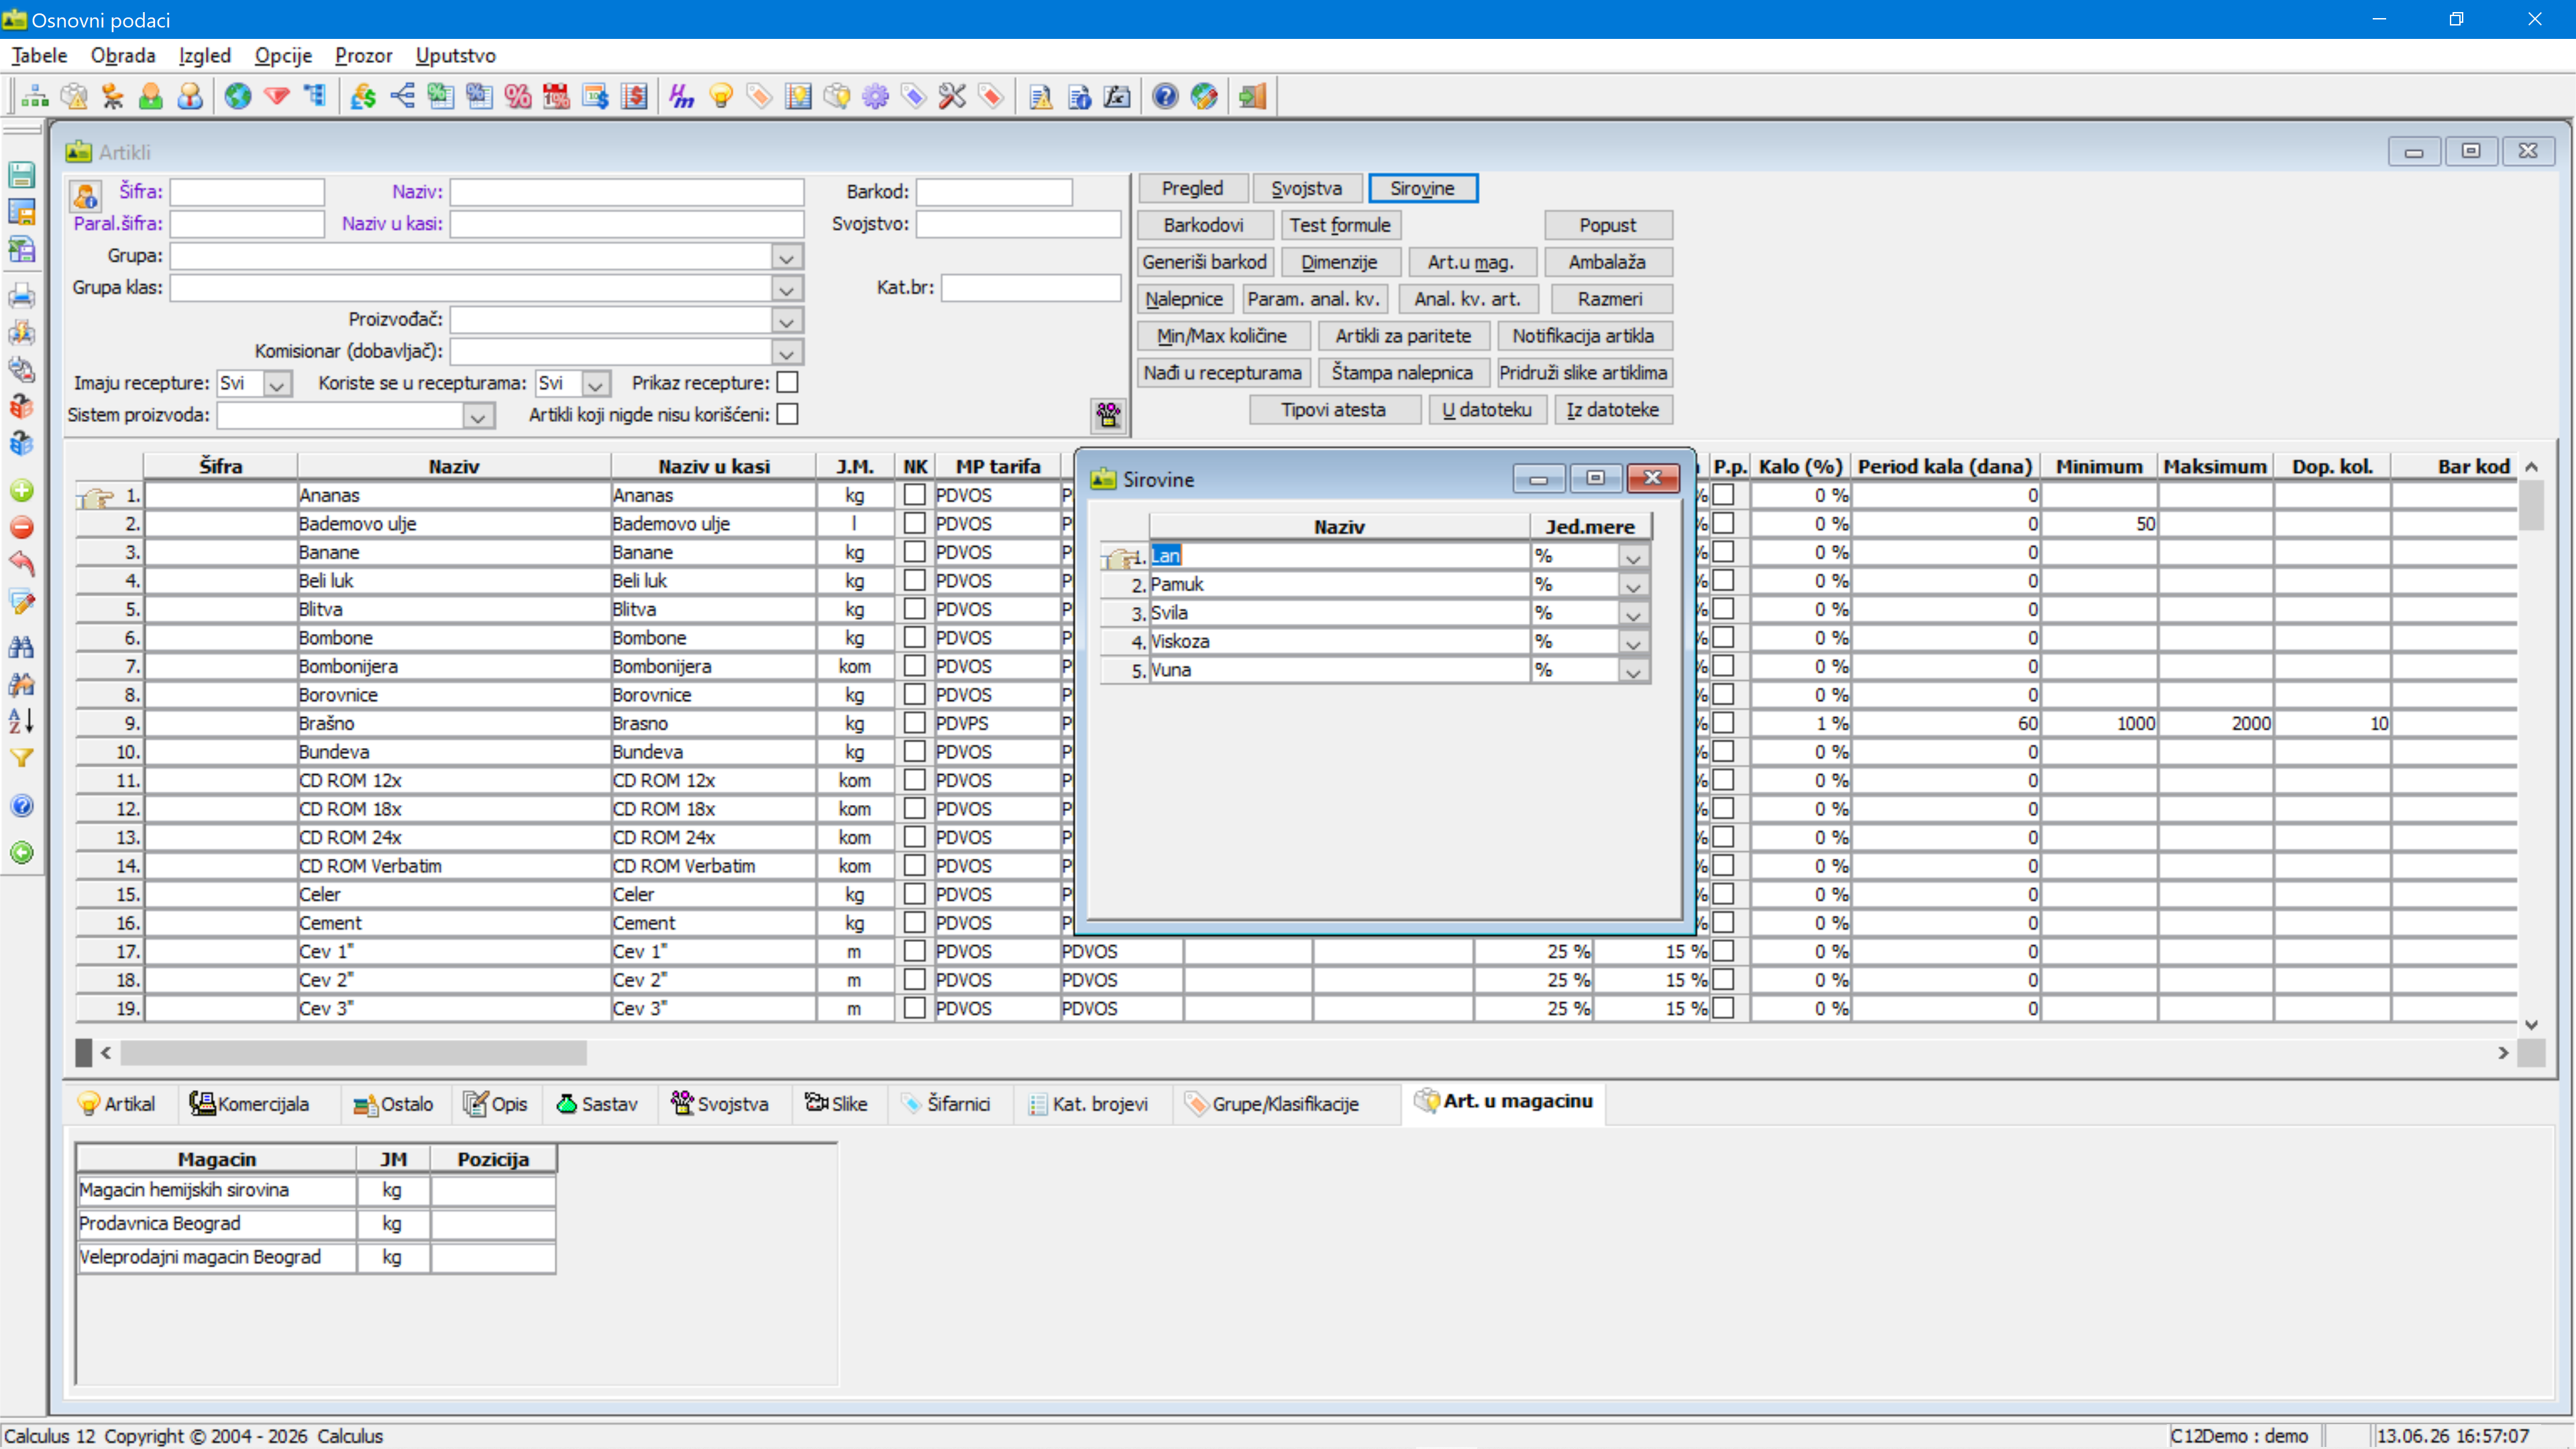Open the Obrada menu

pyautogui.click(x=123, y=56)
